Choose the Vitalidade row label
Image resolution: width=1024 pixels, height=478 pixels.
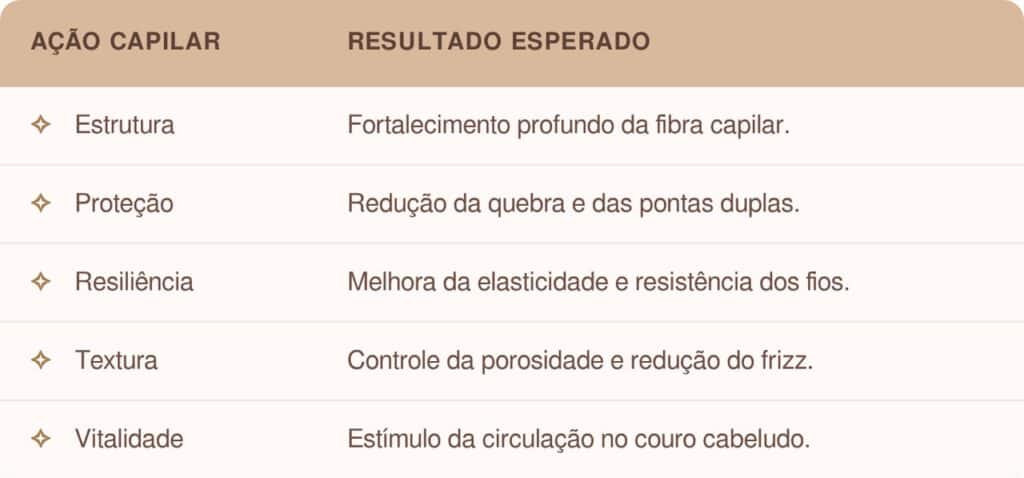point(129,438)
